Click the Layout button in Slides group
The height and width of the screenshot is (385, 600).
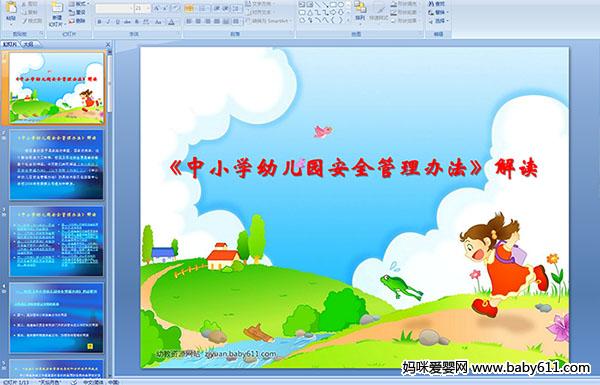[x=78, y=4]
